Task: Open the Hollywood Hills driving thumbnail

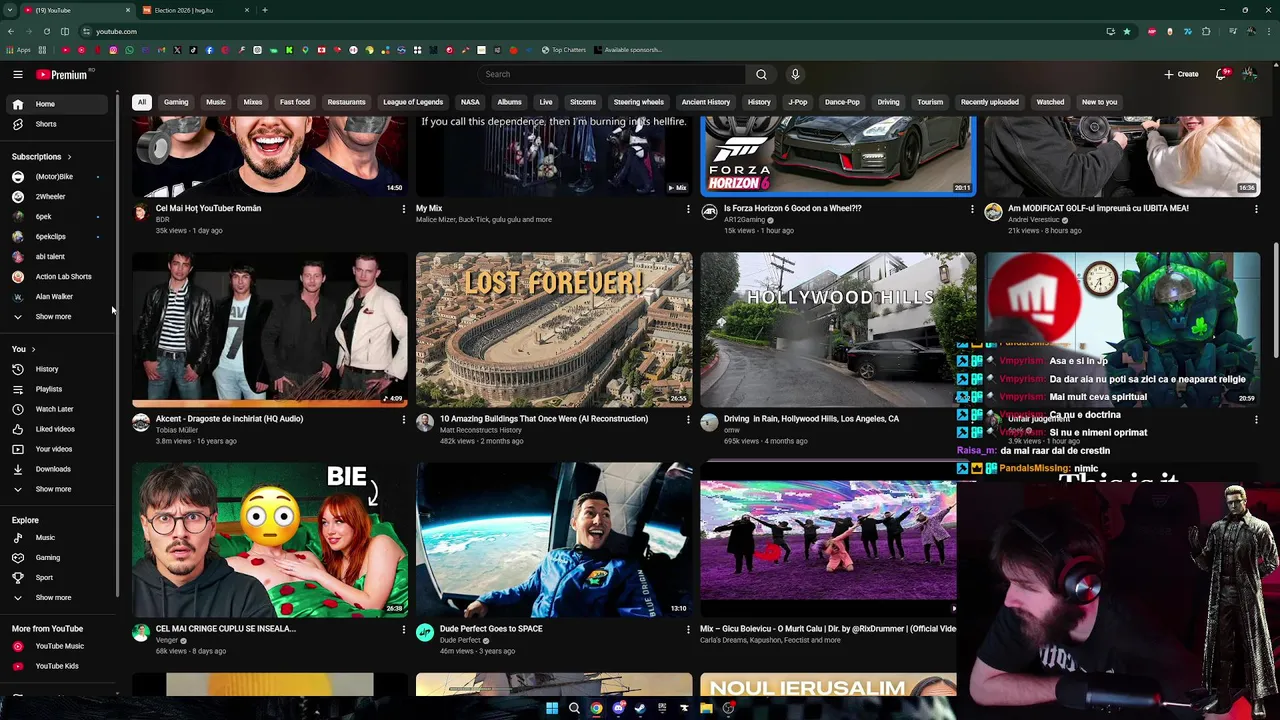Action: pos(838,329)
